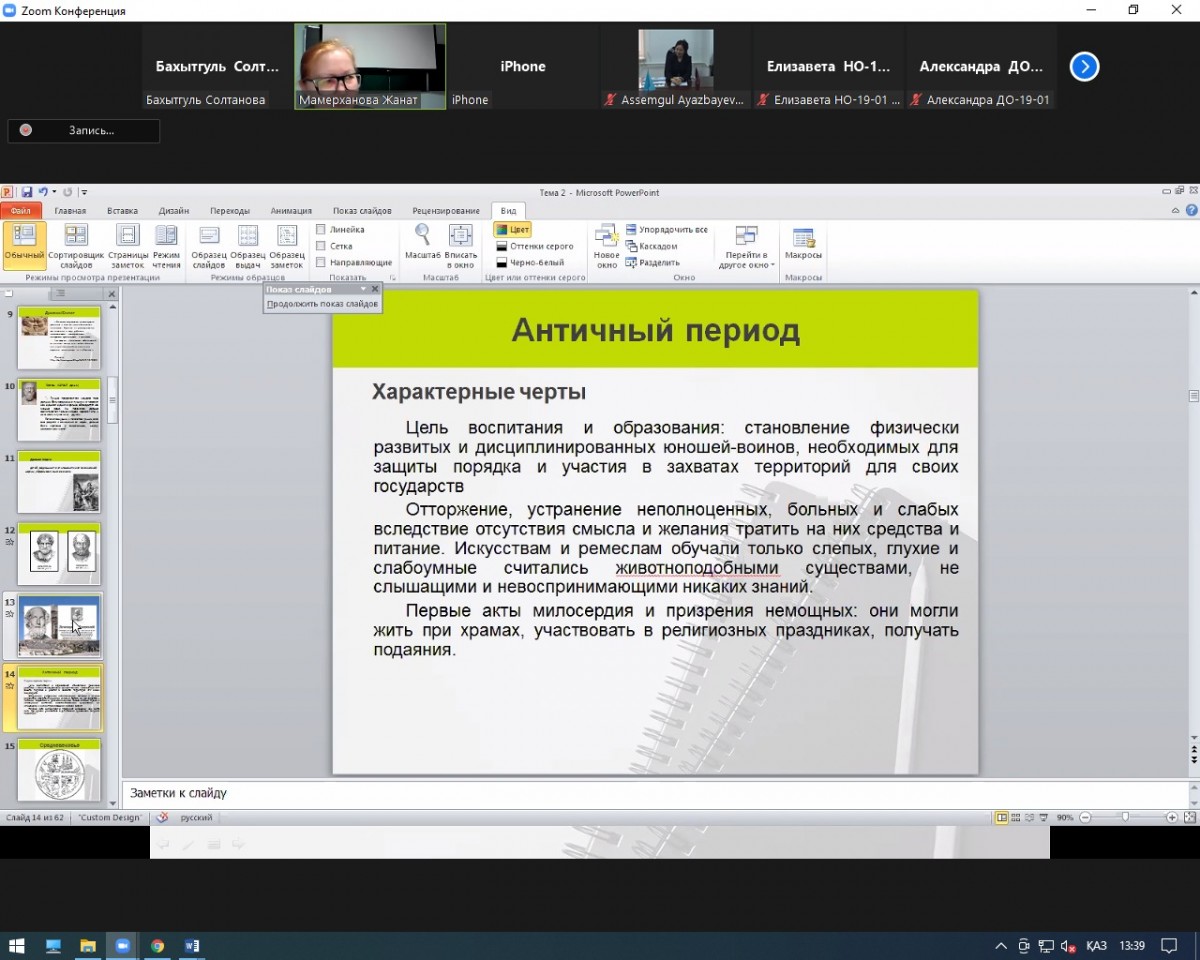The width and height of the screenshot is (1200, 960).
Task: Select Grayscale color mode
Action: [535, 246]
